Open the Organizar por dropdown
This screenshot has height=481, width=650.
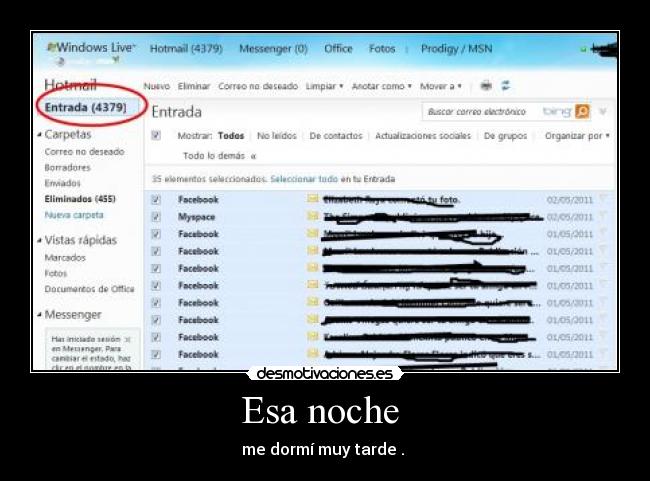pos(577,136)
